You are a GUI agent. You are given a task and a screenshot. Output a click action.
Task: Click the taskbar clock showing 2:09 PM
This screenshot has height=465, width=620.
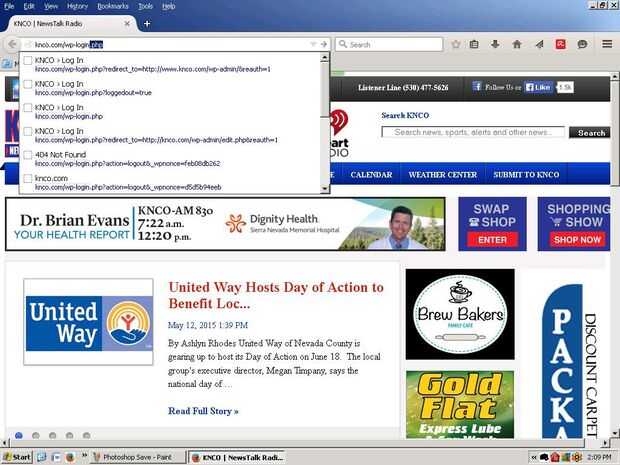click(599, 457)
